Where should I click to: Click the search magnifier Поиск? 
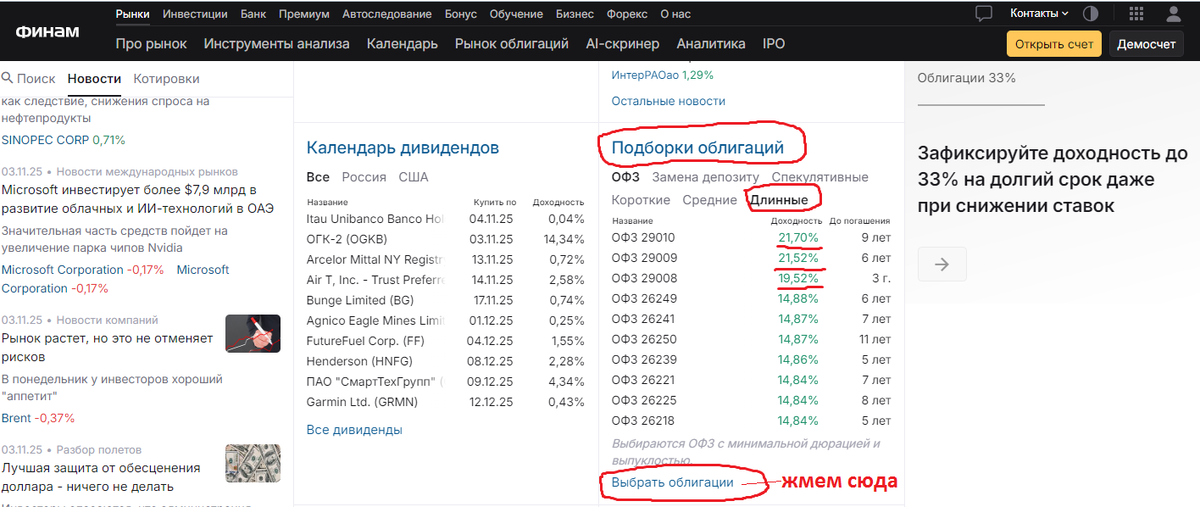[x=28, y=78]
